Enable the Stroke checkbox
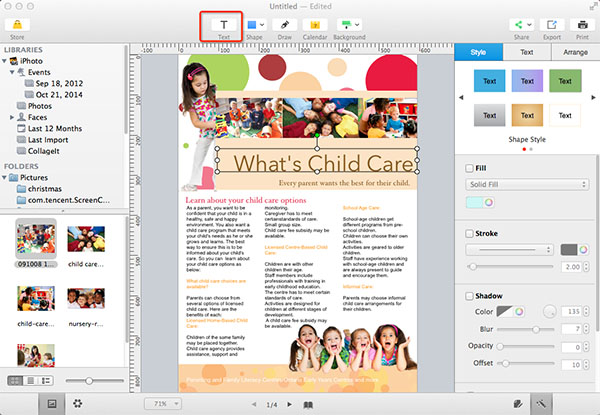 [469, 233]
